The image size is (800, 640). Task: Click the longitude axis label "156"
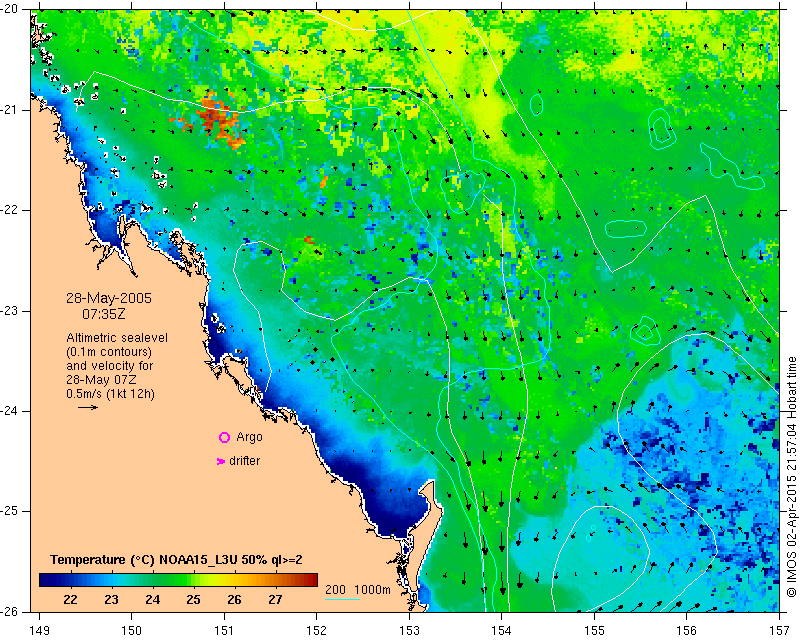(687, 631)
